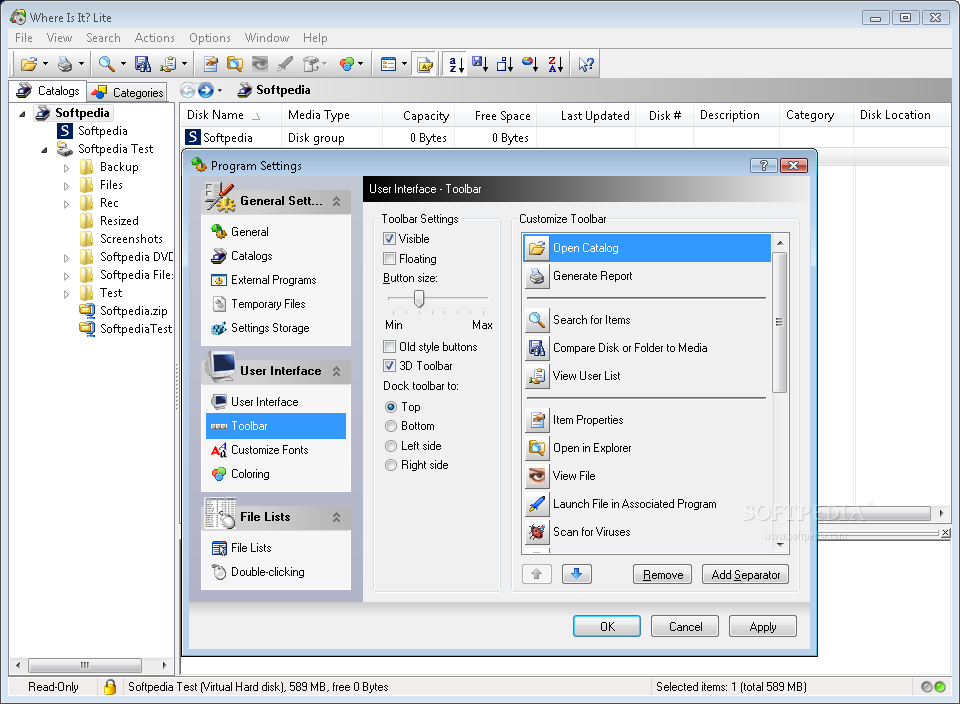Click the blue forward navigation arrow

pos(206,91)
